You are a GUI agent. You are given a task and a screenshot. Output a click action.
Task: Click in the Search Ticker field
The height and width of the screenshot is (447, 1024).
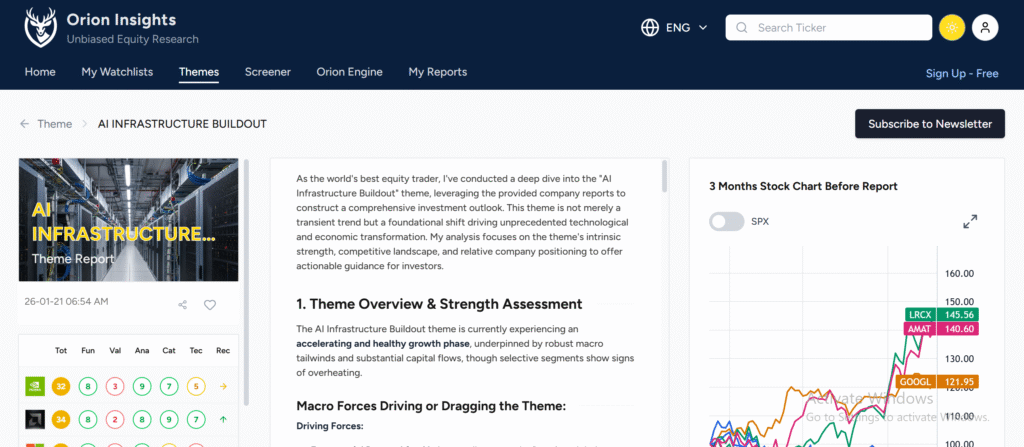830,28
